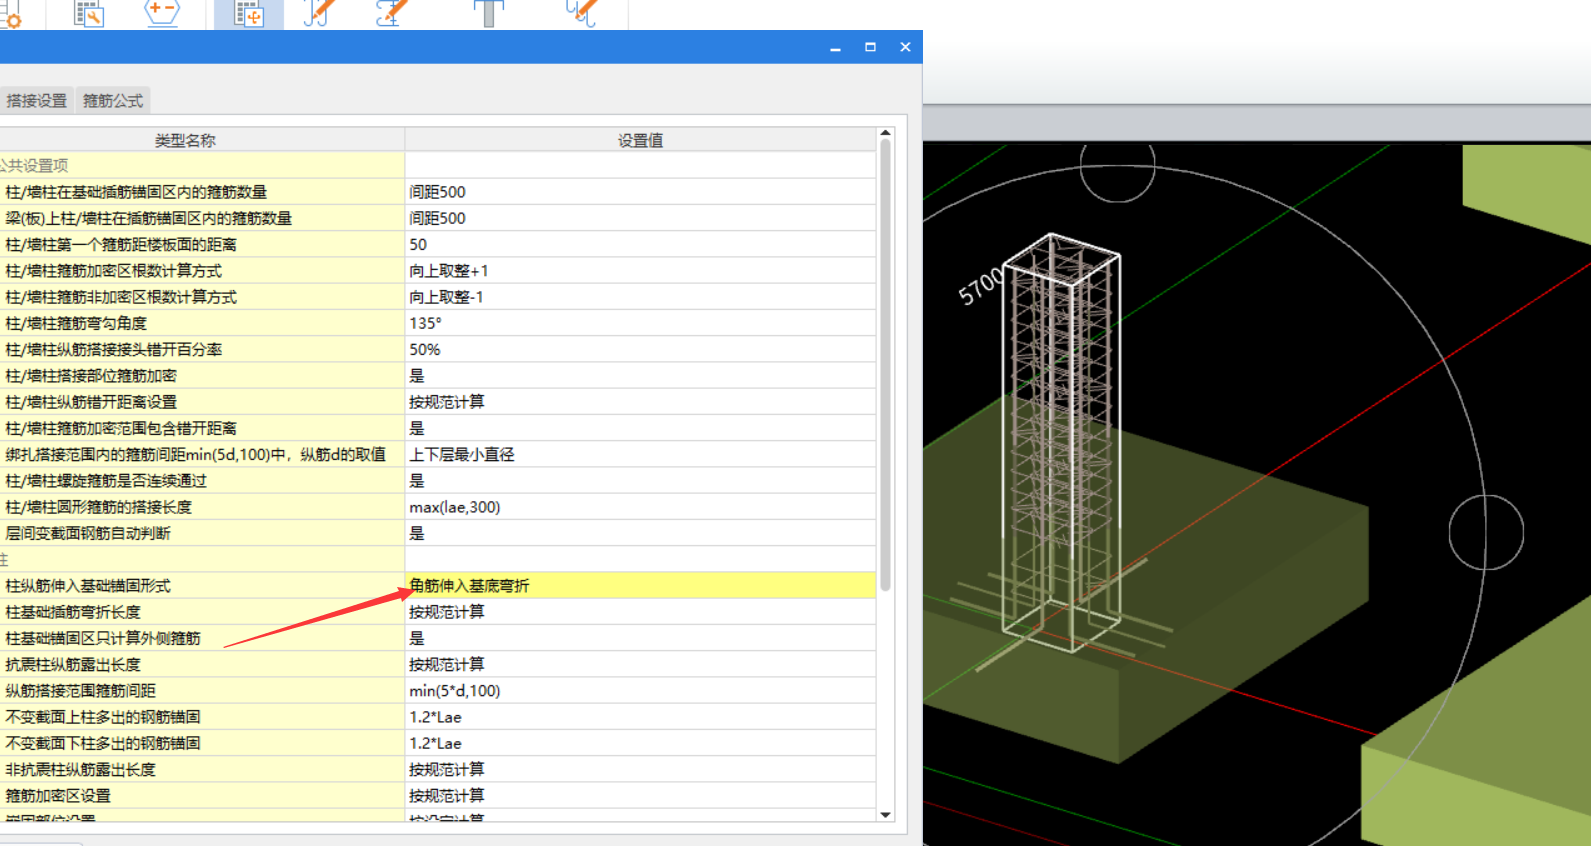Open the 间距500 value for 柱/墙柱在基础插筋 row
Image resolution: width=1591 pixels, height=846 pixels.
coord(640,192)
